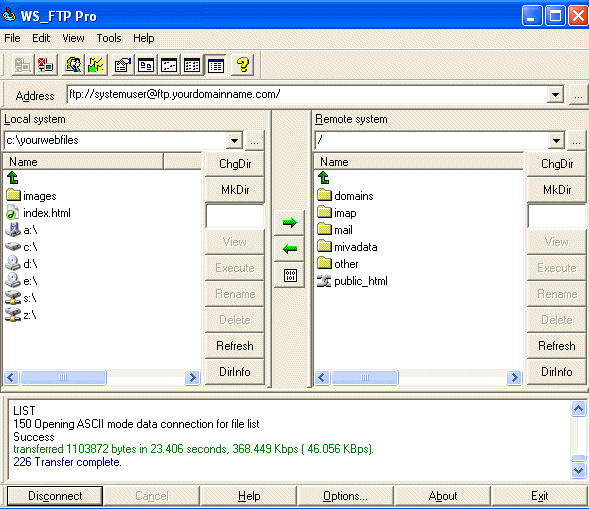The height and width of the screenshot is (509, 589).
Task: Select the images folder icon locally
Action: (14, 195)
